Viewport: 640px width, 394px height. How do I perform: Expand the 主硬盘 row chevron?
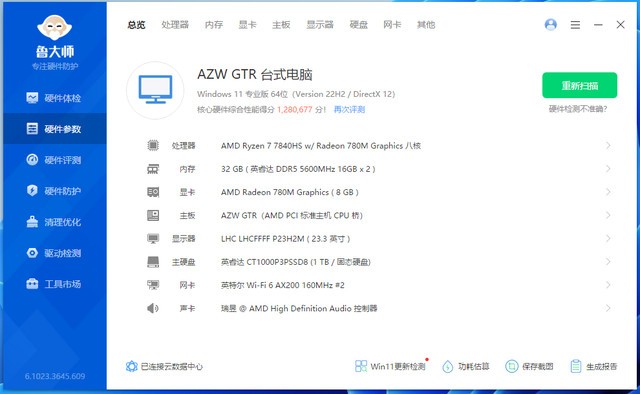point(608,262)
